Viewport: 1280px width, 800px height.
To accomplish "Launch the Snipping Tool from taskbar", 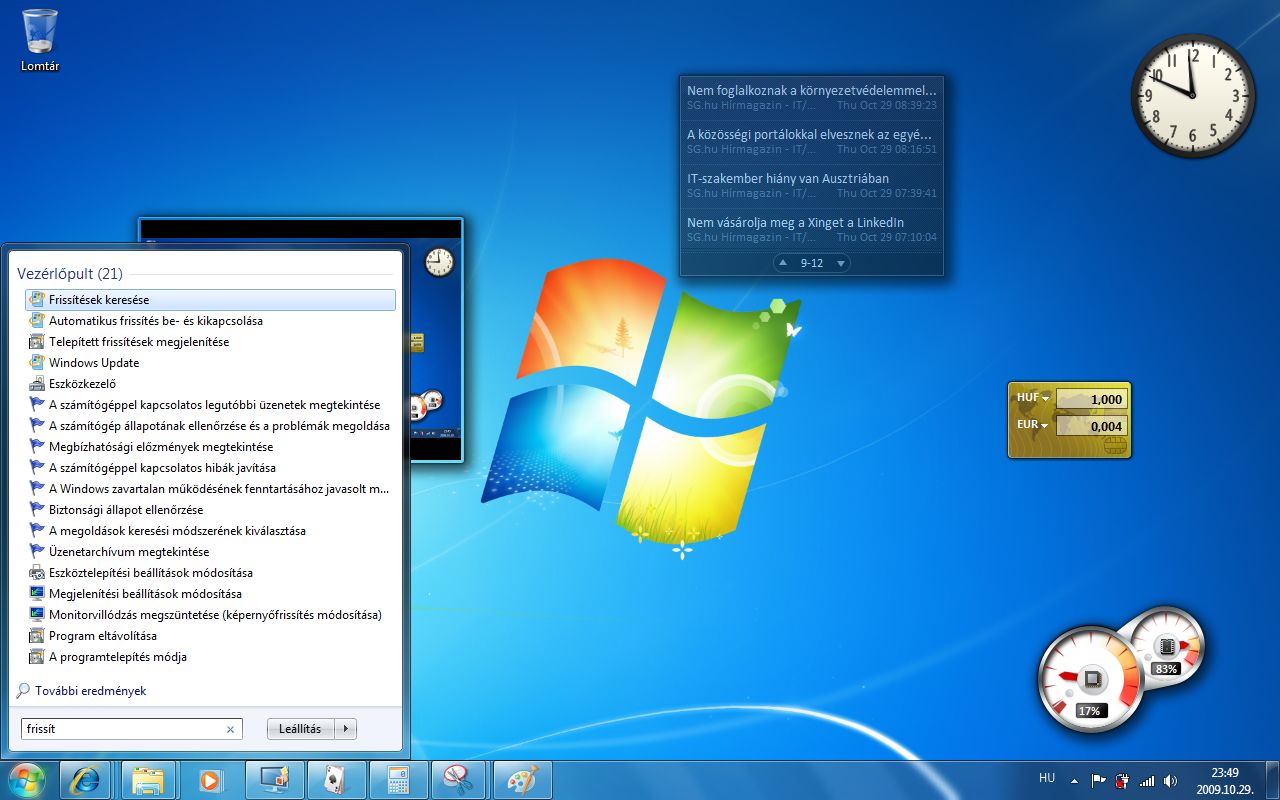I will [459, 779].
